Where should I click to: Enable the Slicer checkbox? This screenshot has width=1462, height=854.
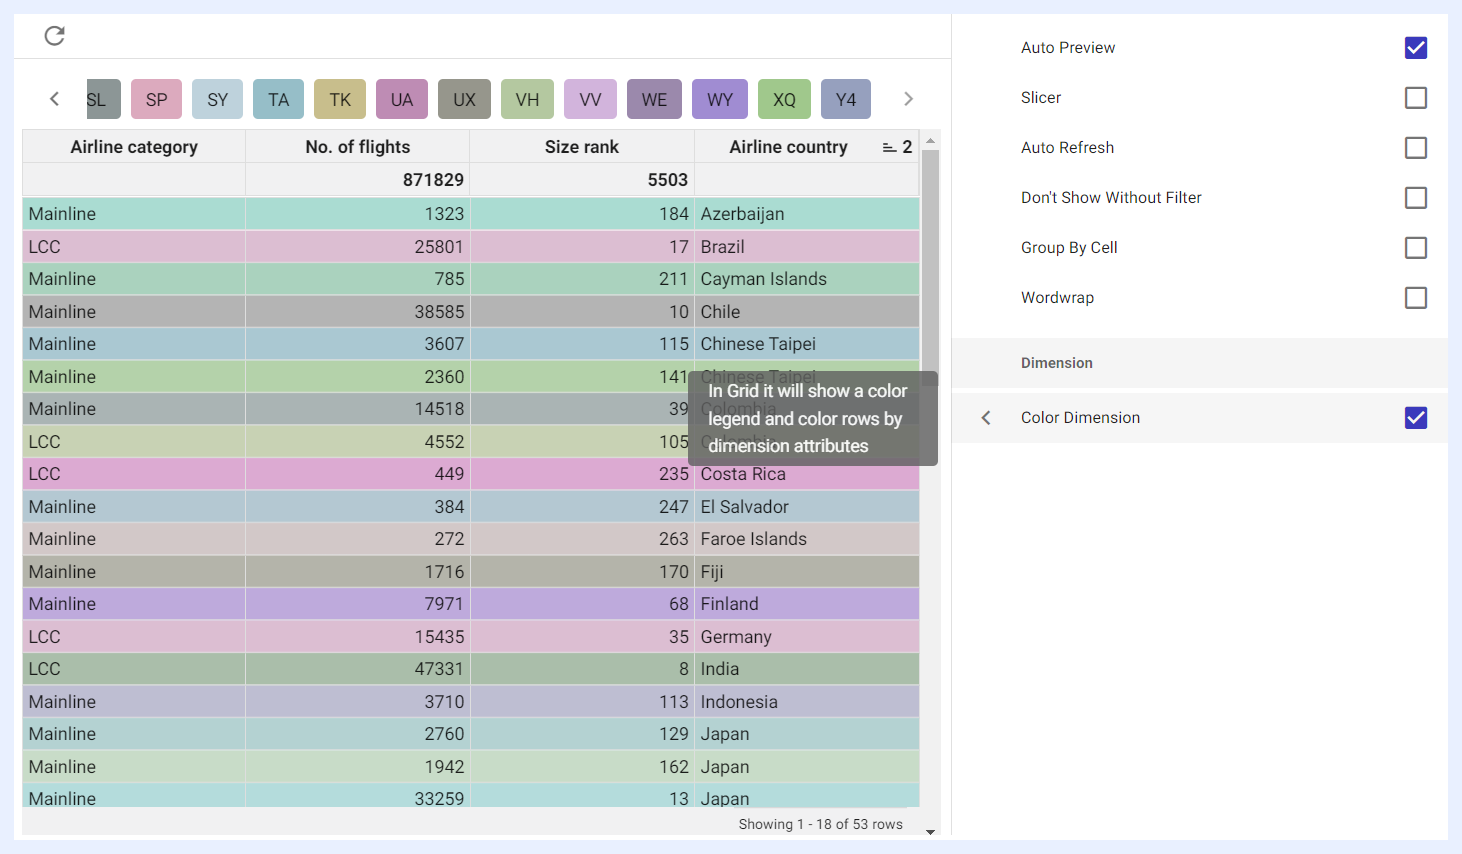(x=1416, y=98)
